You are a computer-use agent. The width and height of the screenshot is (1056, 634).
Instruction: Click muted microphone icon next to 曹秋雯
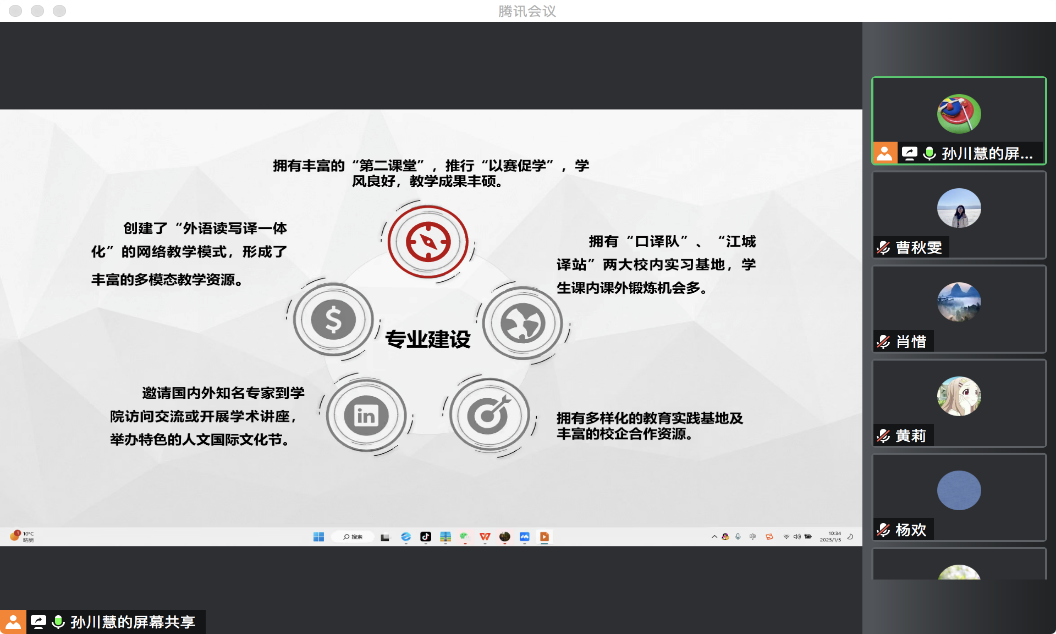point(884,248)
